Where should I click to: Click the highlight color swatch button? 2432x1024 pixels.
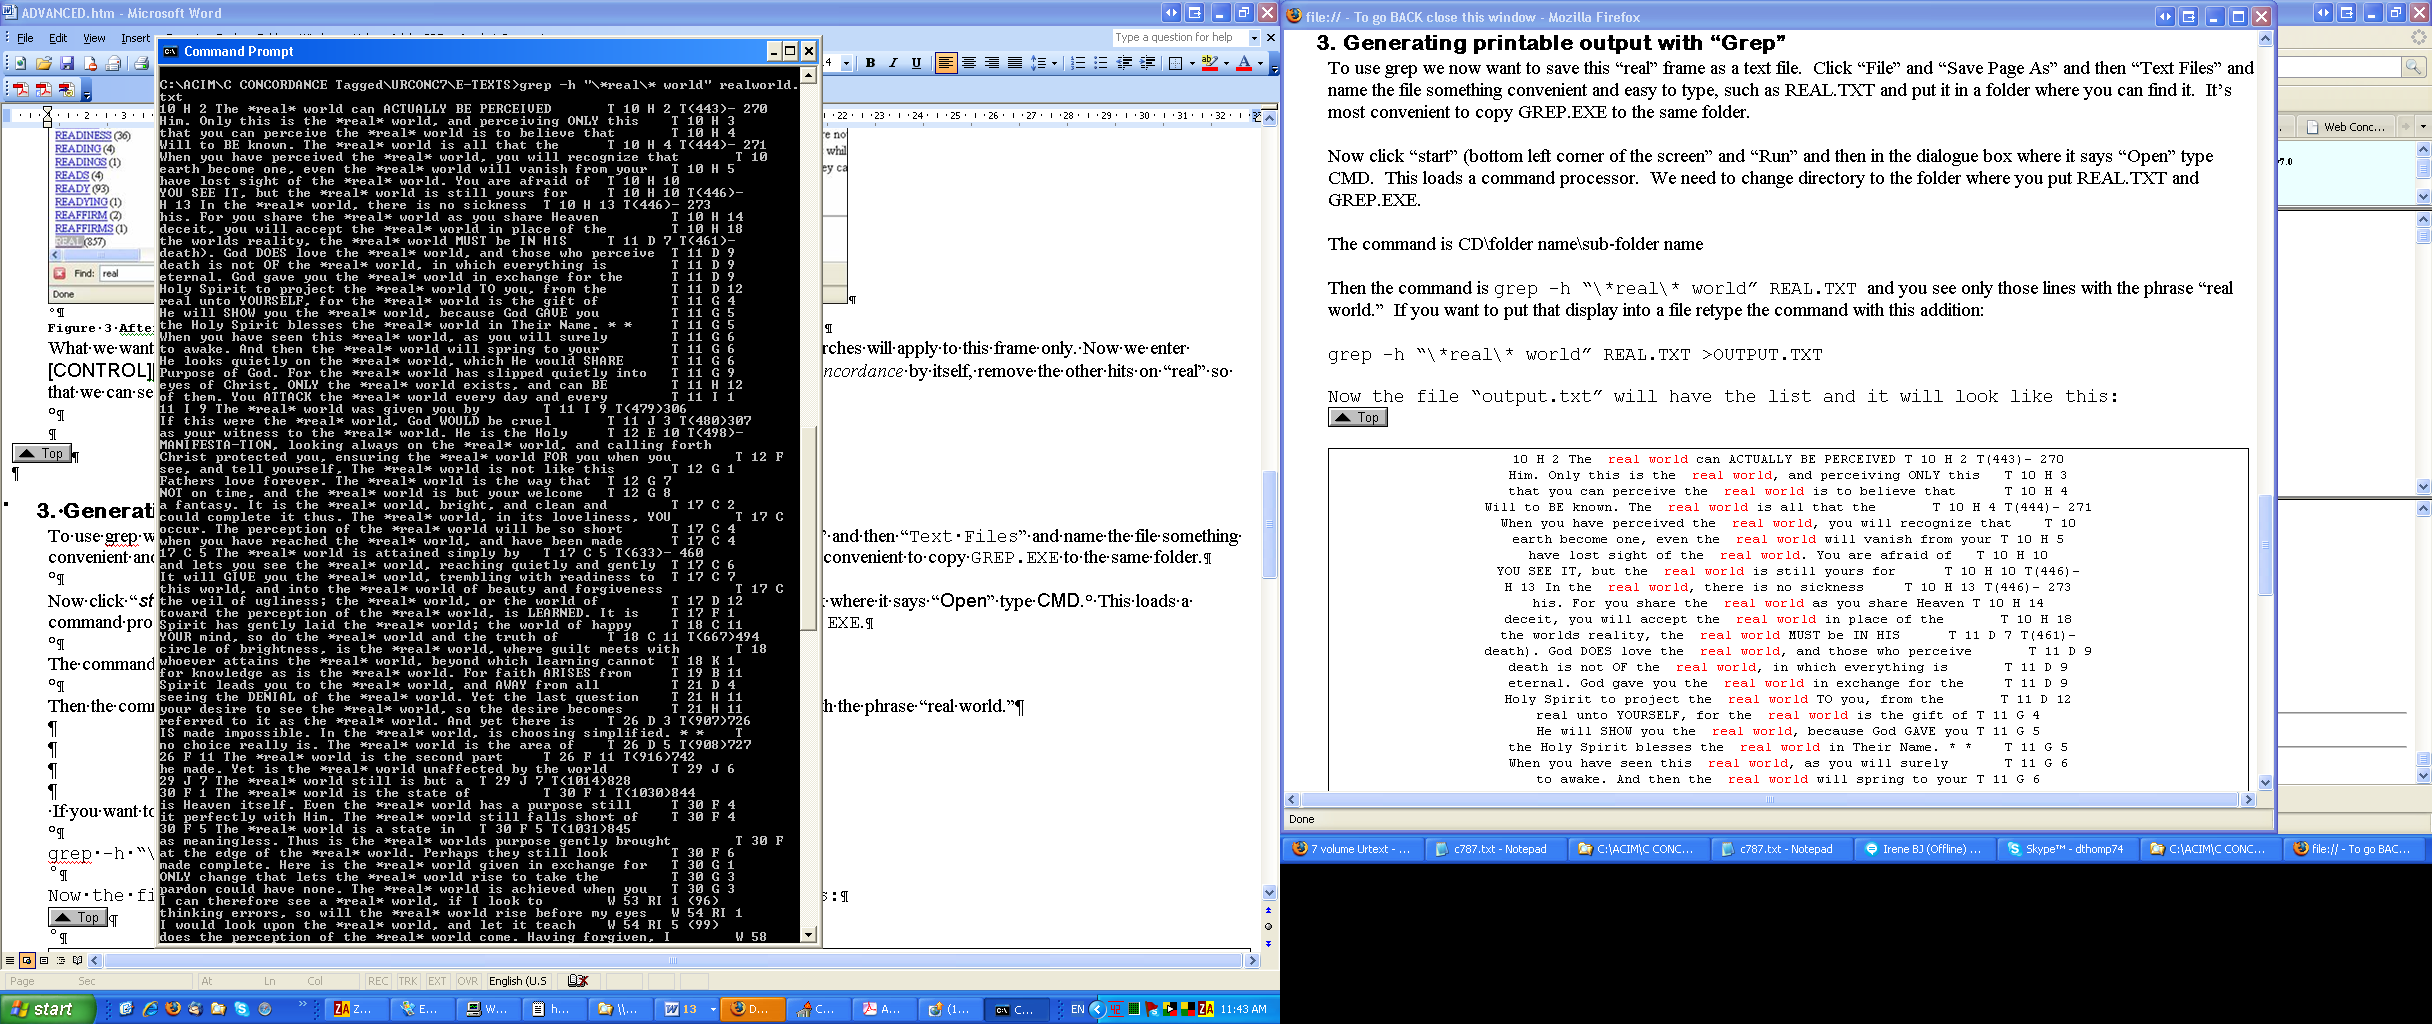[x=1209, y=63]
